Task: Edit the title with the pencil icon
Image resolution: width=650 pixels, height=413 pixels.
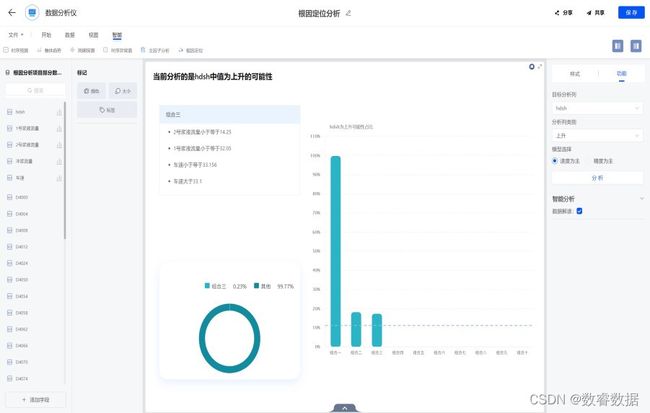Action: pos(348,13)
